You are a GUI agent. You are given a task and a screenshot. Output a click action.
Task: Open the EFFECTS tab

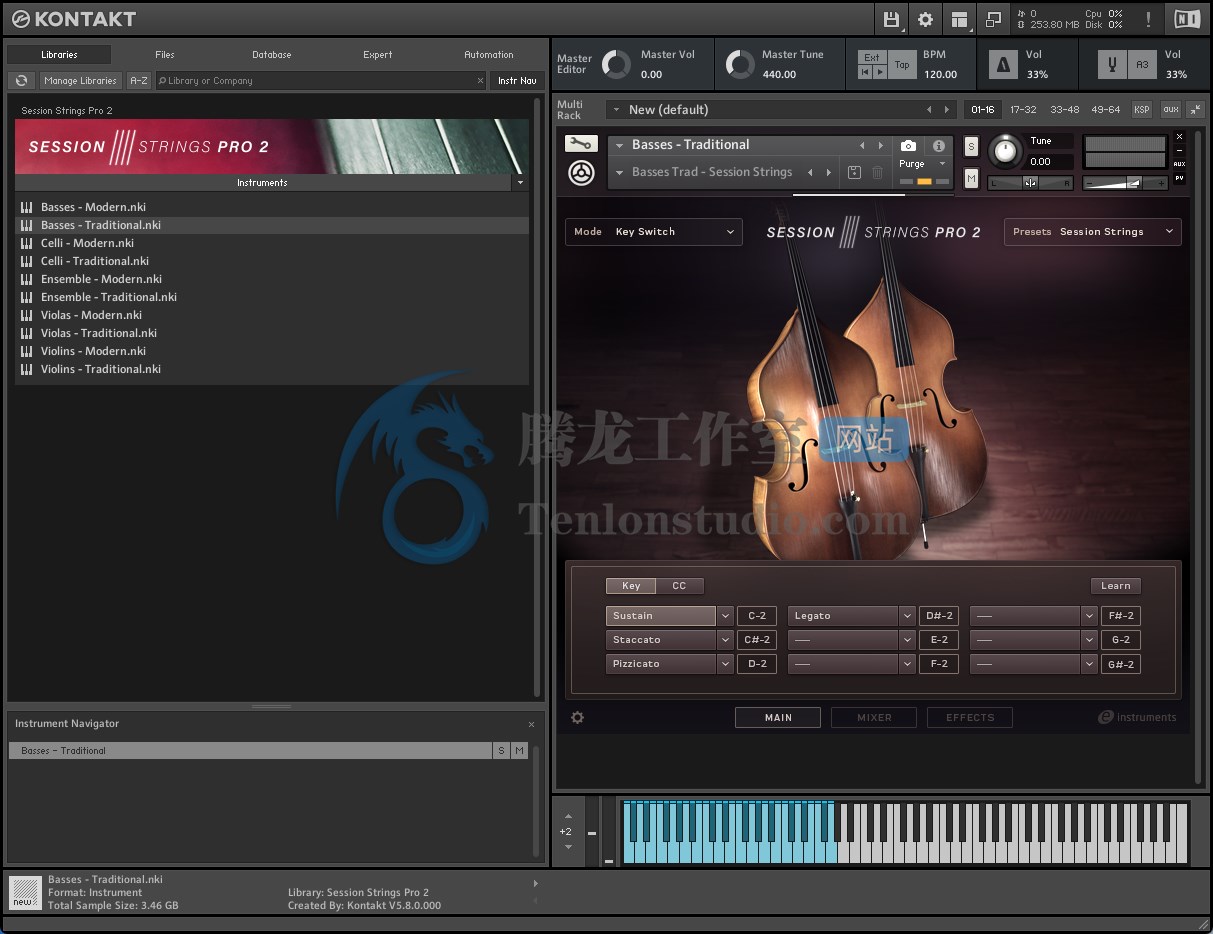coord(970,717)
